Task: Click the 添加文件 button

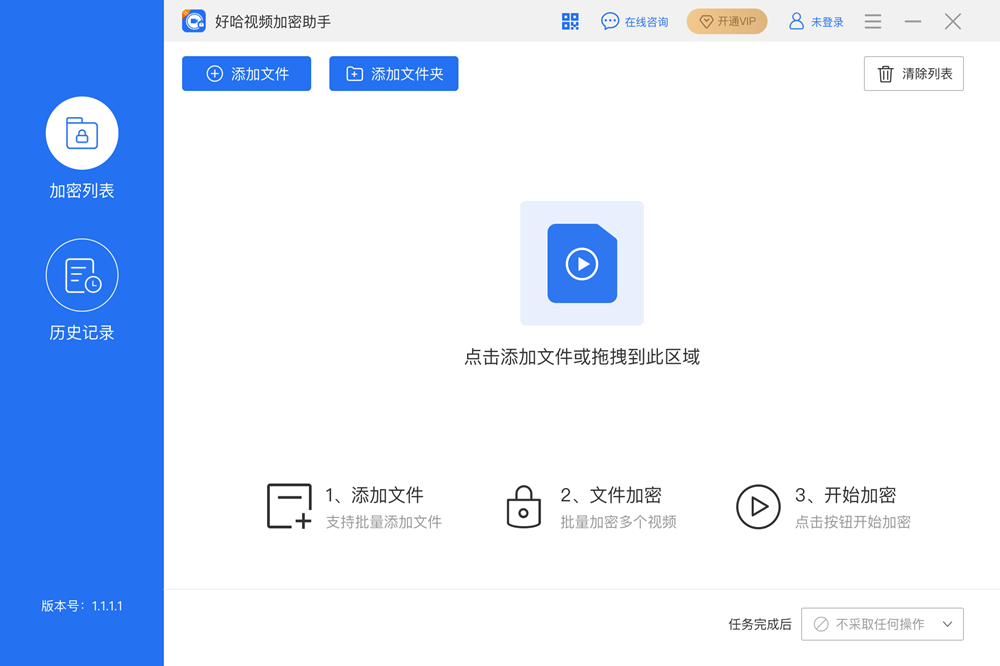Action: (246, 74)
